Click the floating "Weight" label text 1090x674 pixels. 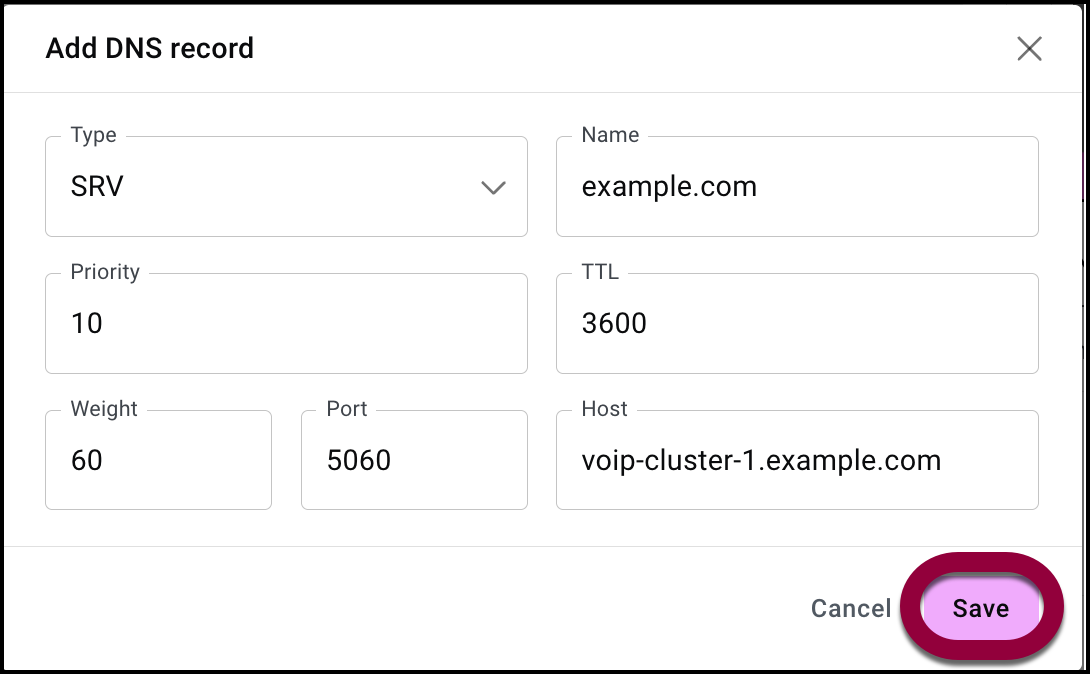[104, 409]
